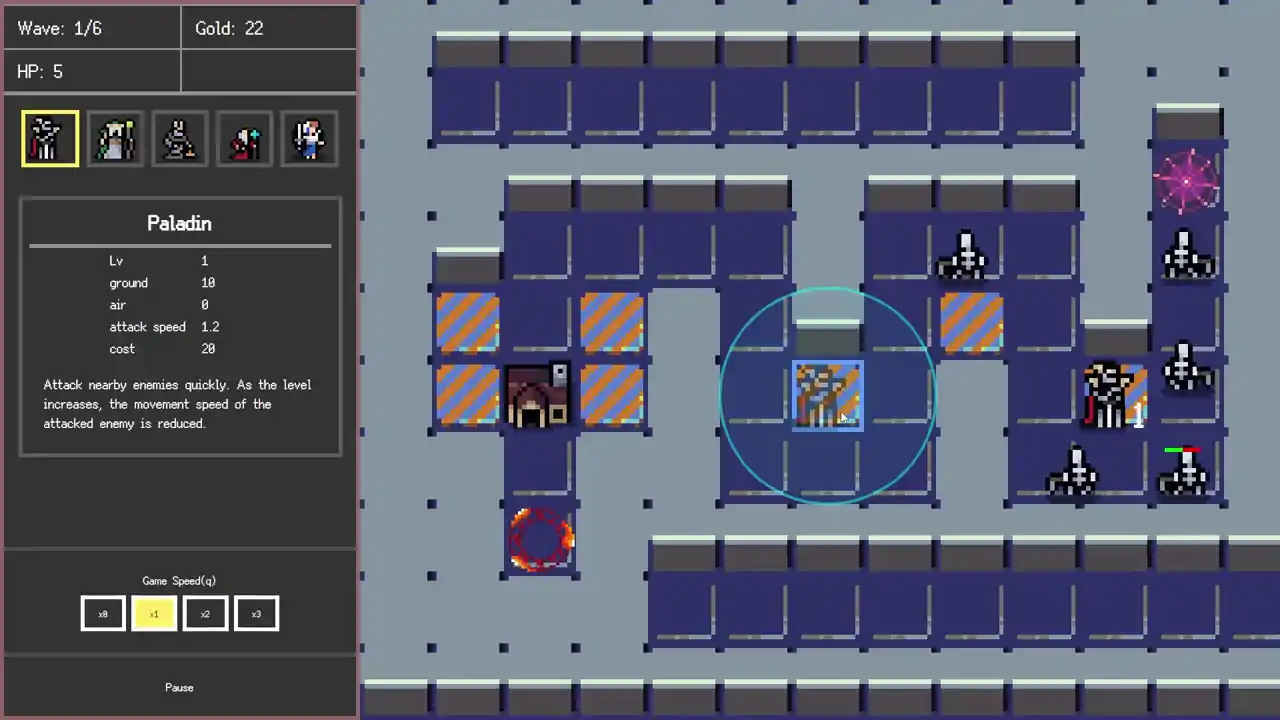Click the attack speed 1.2 value

pos(210,327)
